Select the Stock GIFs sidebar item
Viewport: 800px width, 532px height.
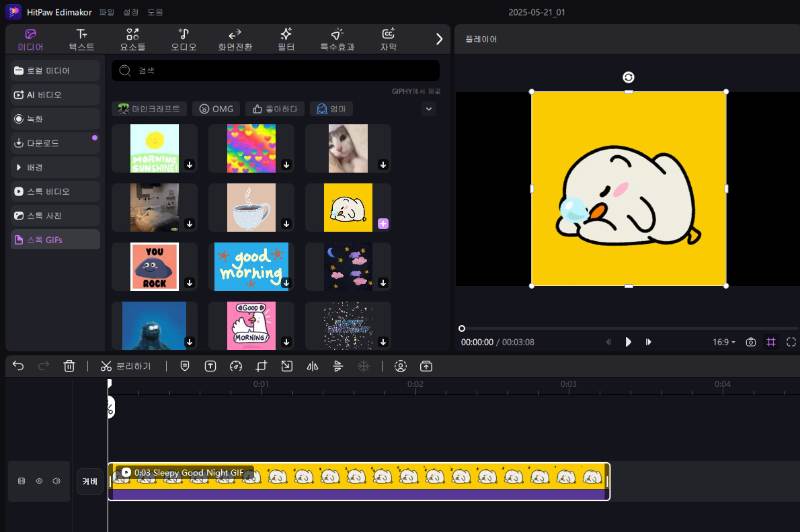click(55, 240)
